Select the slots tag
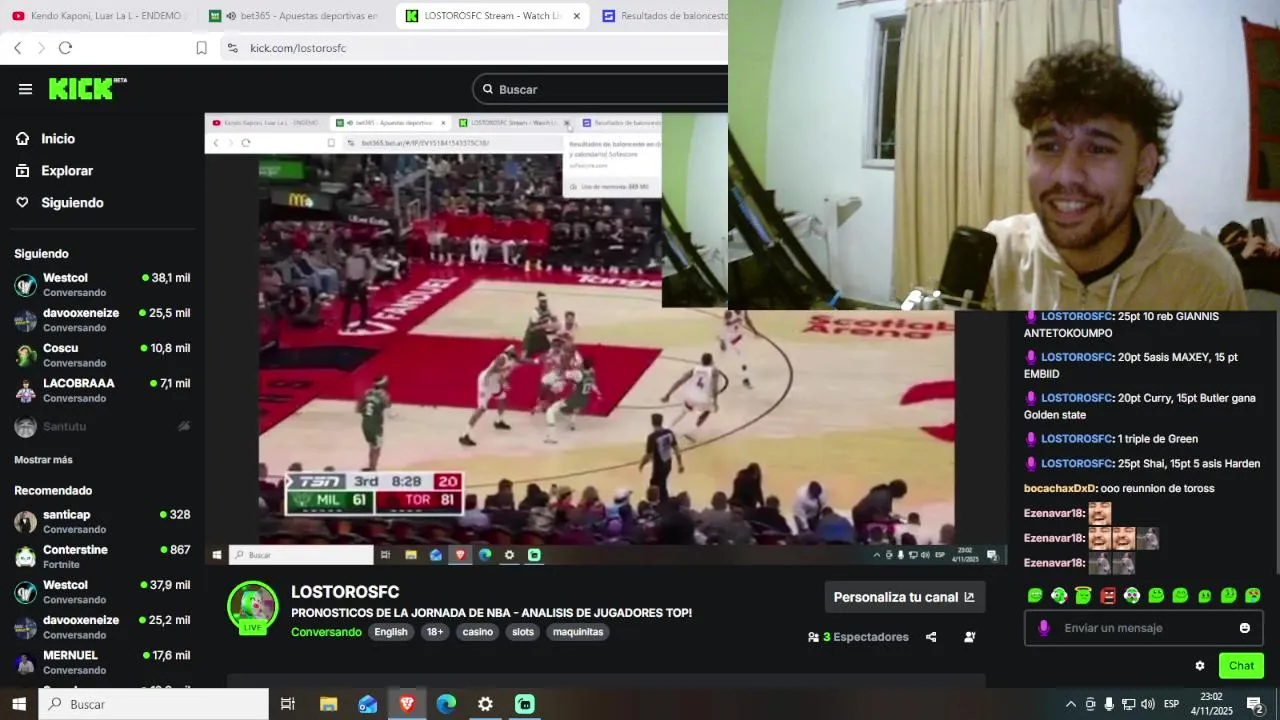This screenshot has width=1280, height=720. pos(523,632)
